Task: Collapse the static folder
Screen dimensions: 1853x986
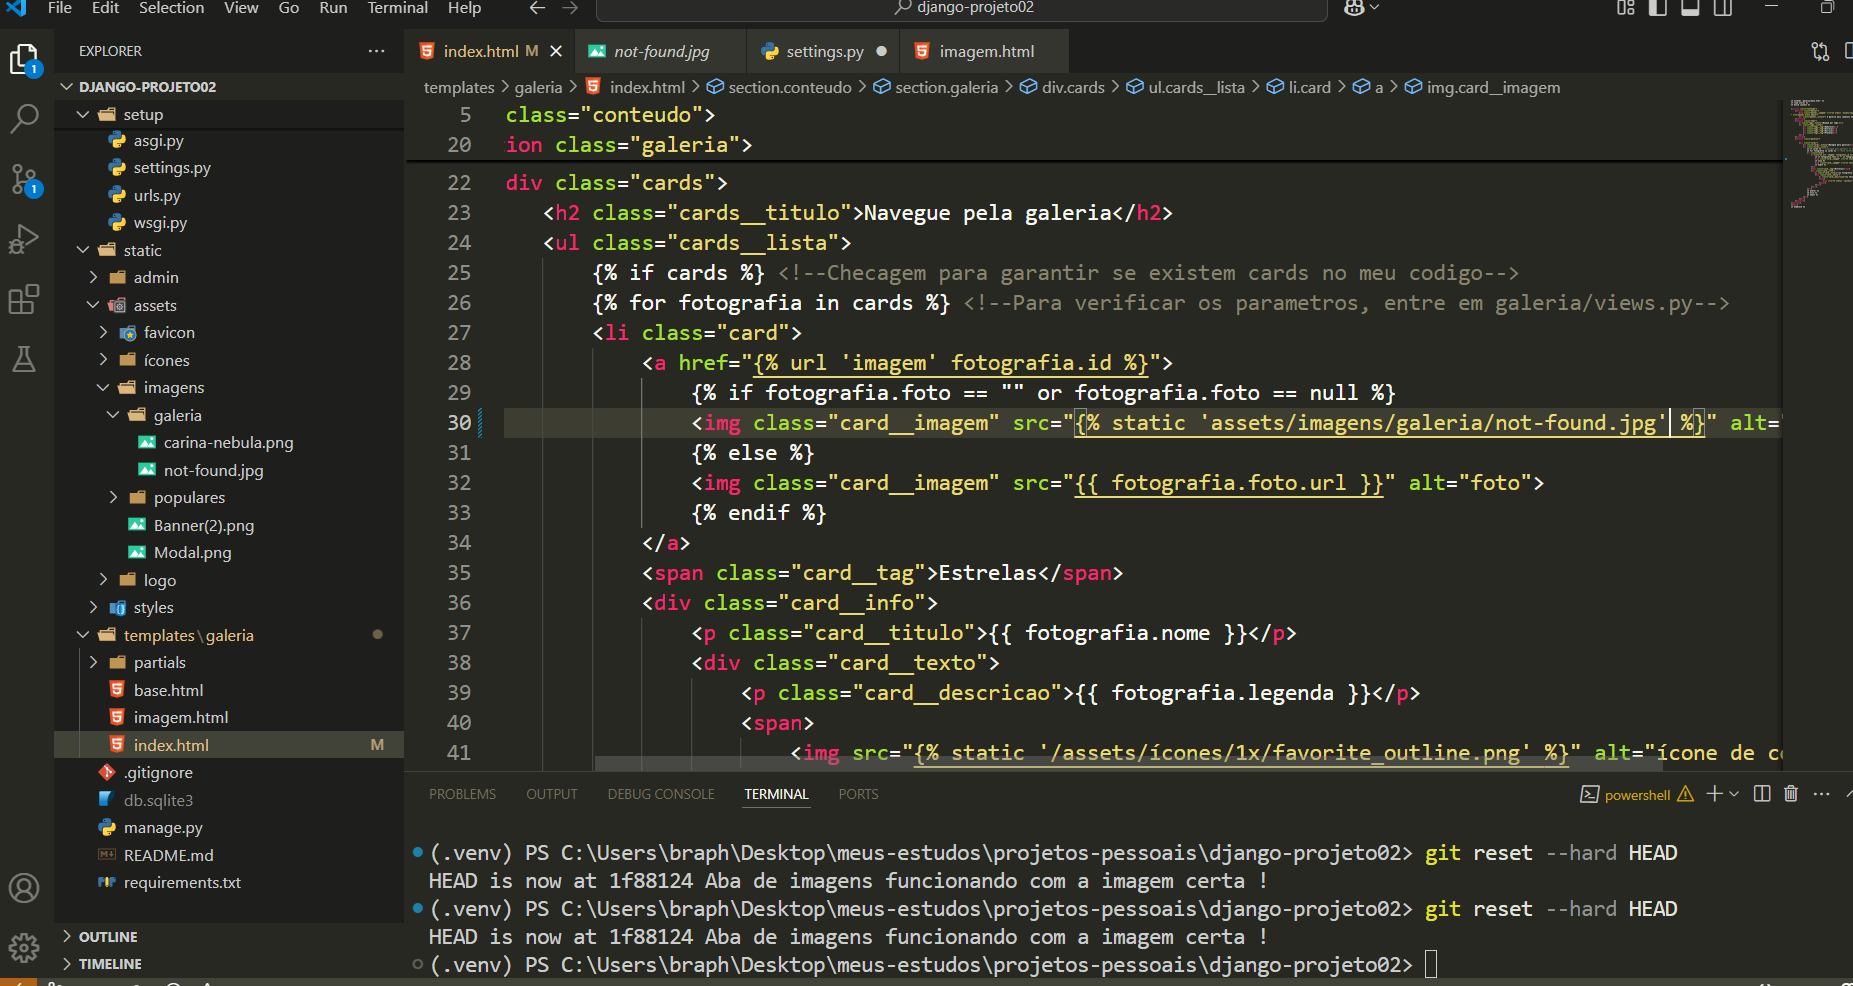Action: (x=229, y=250)
